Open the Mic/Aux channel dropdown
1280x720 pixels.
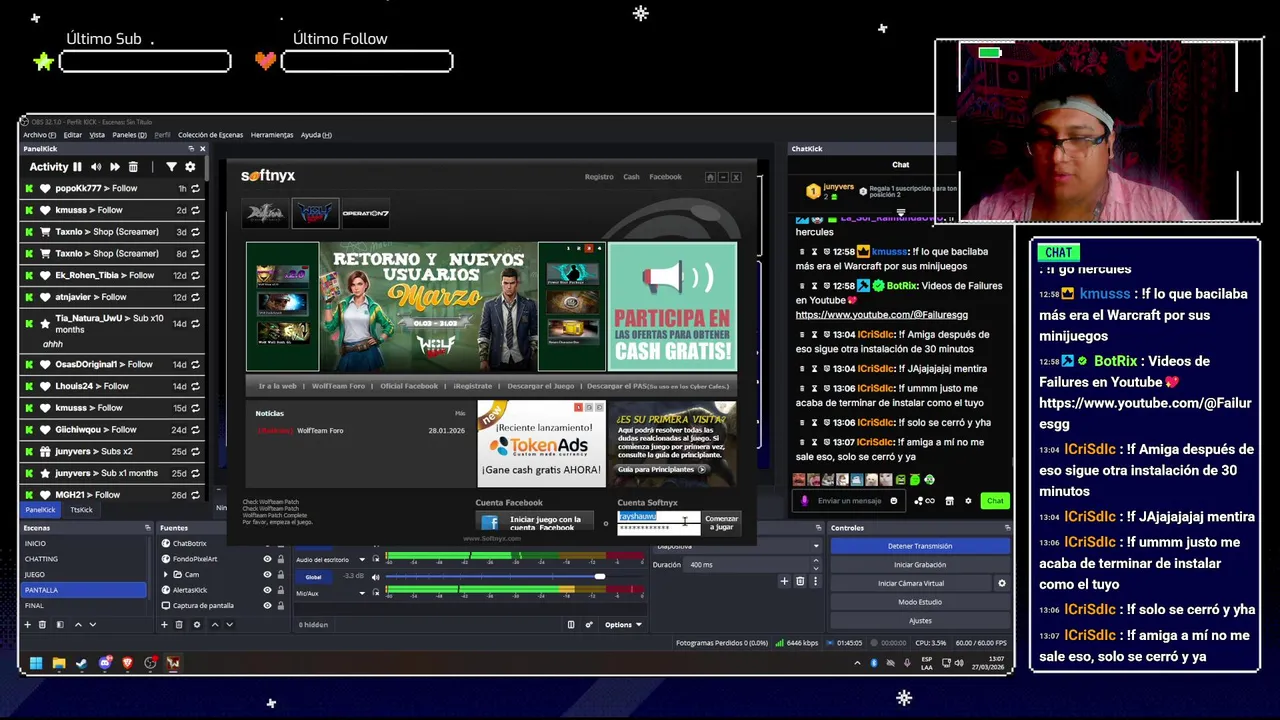coord(362,593)
